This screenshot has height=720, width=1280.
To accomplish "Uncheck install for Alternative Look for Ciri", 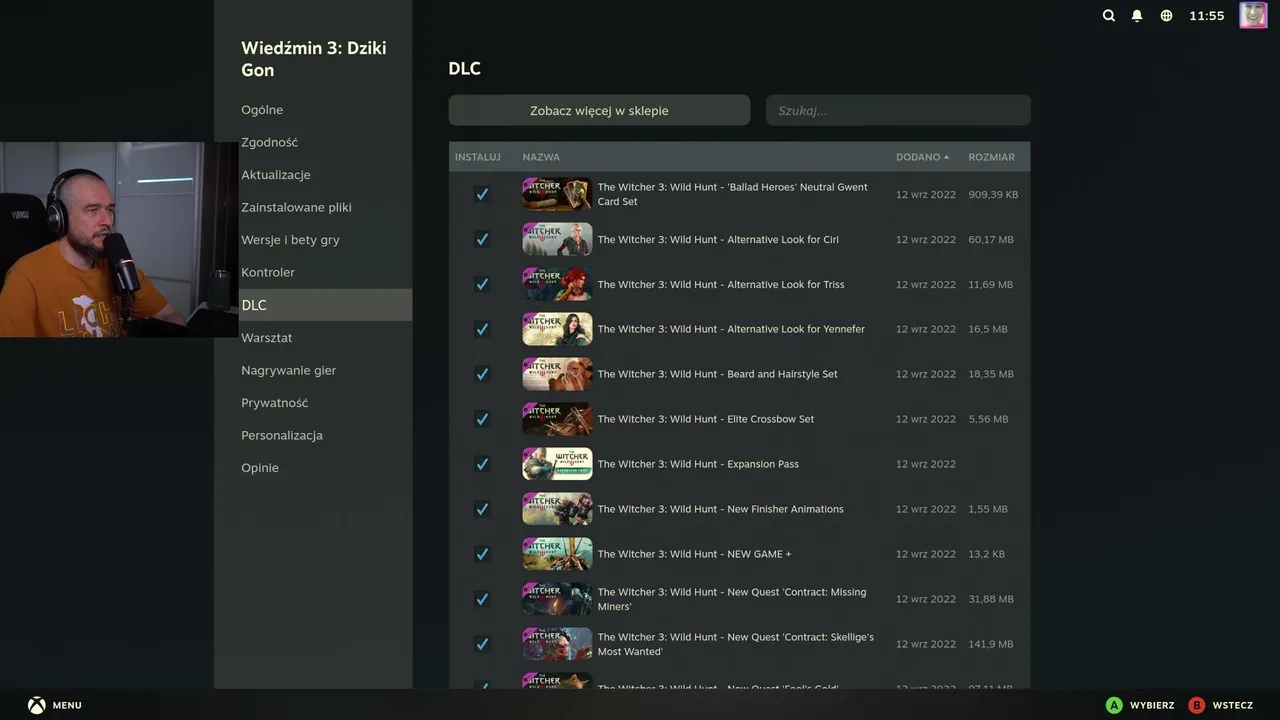I will point(482,239).
